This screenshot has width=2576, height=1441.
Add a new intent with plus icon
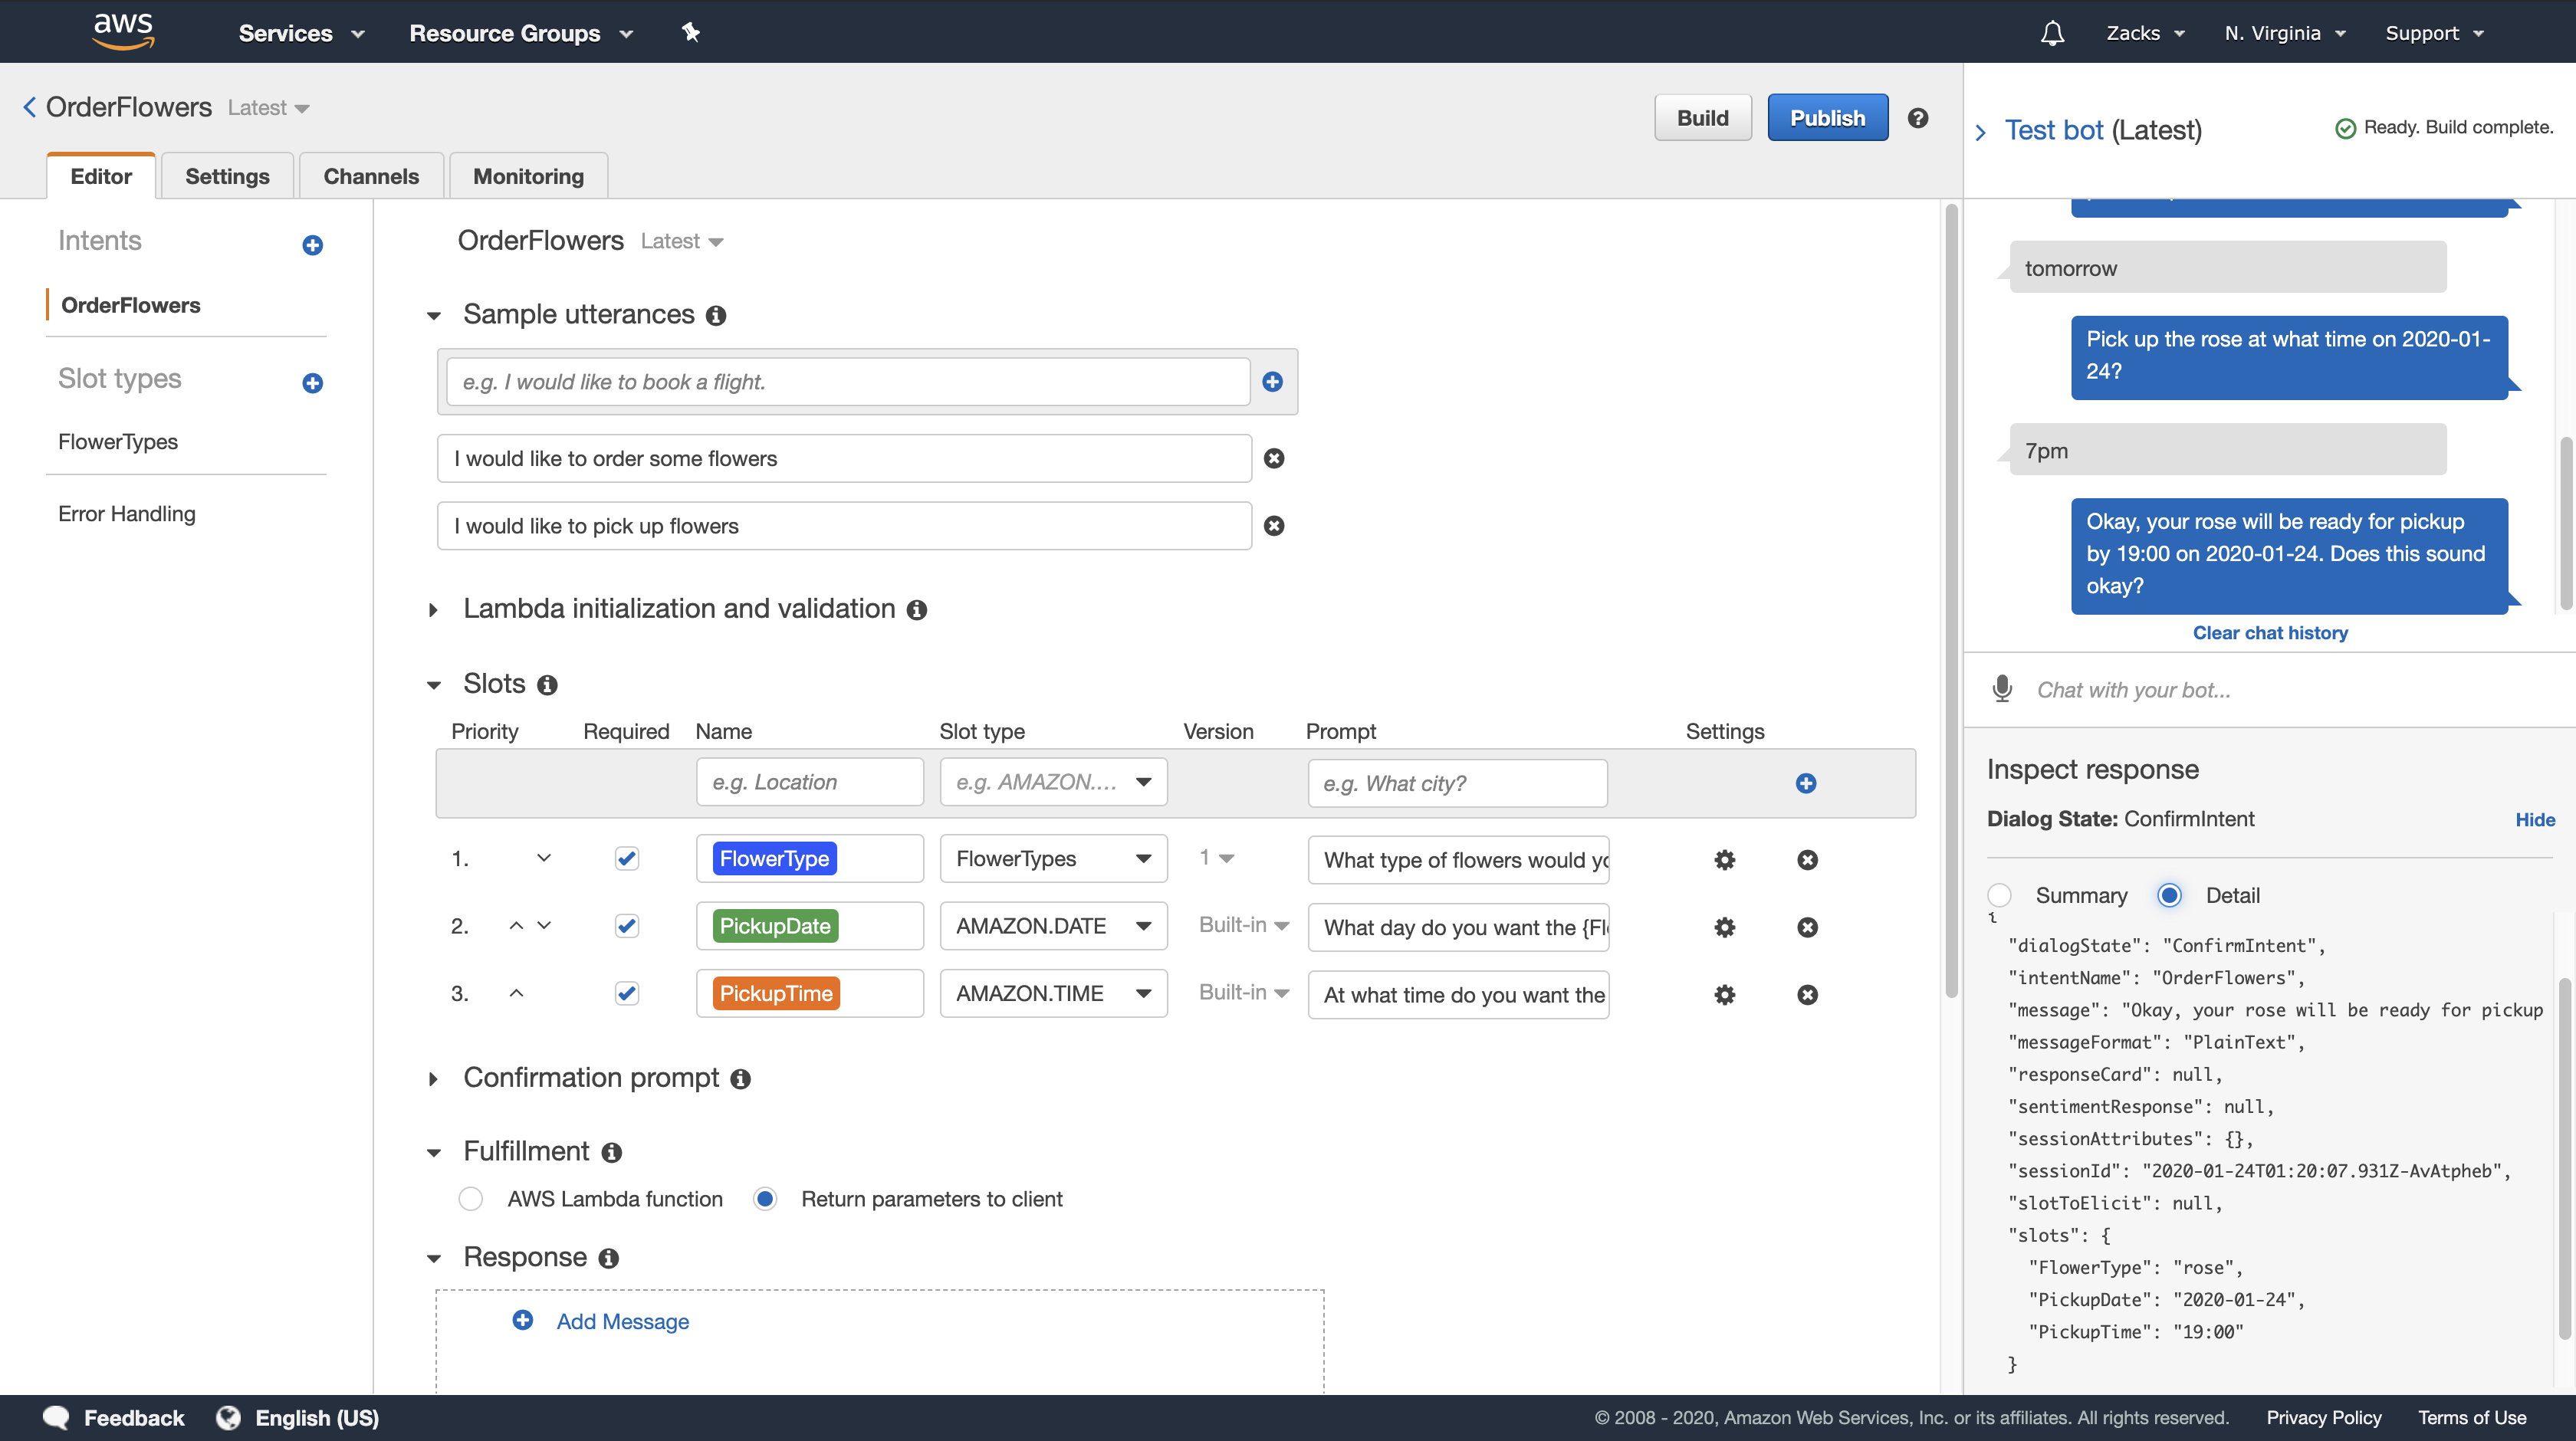point(312,245)
